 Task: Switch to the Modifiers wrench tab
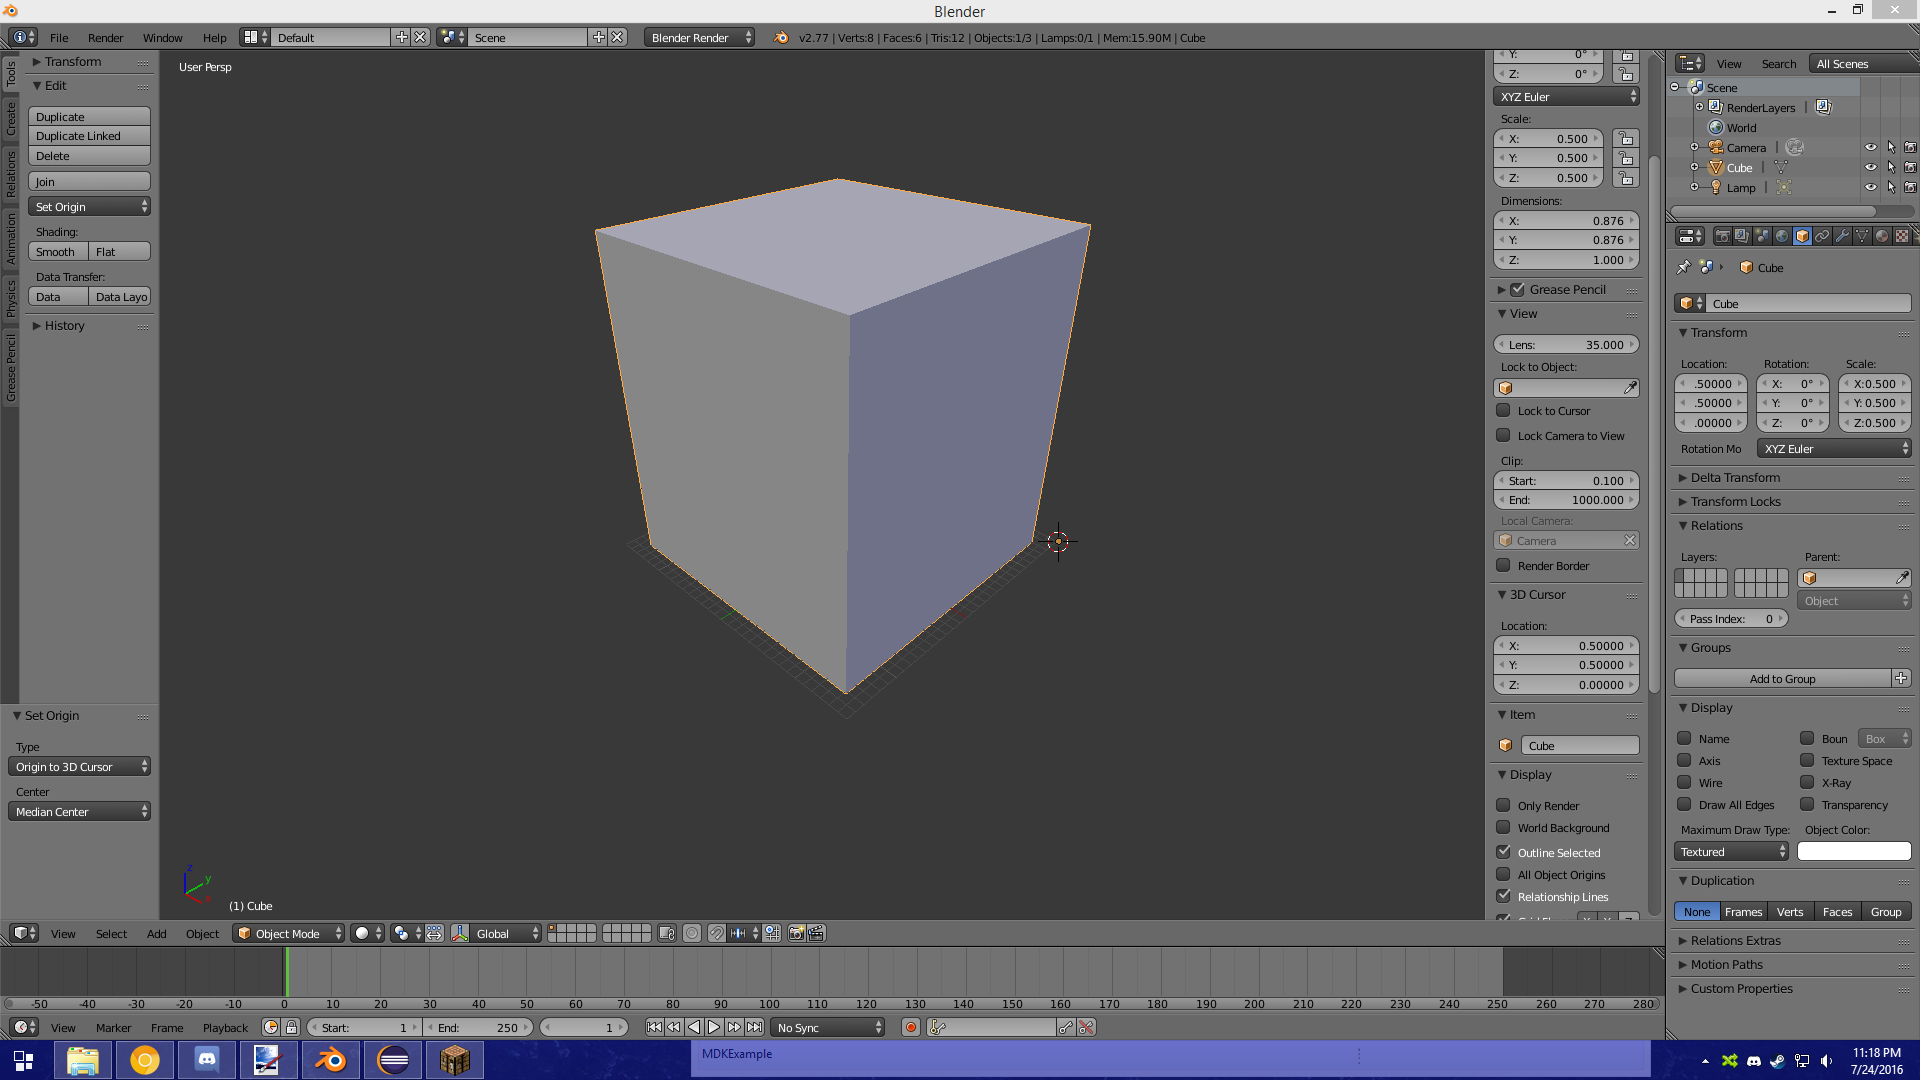(x=1842, y=236)
